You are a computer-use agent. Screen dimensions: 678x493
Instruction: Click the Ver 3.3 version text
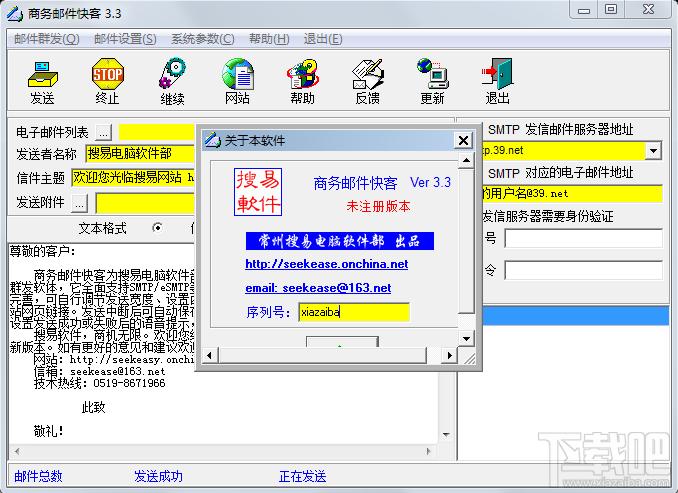pos(430,182)
